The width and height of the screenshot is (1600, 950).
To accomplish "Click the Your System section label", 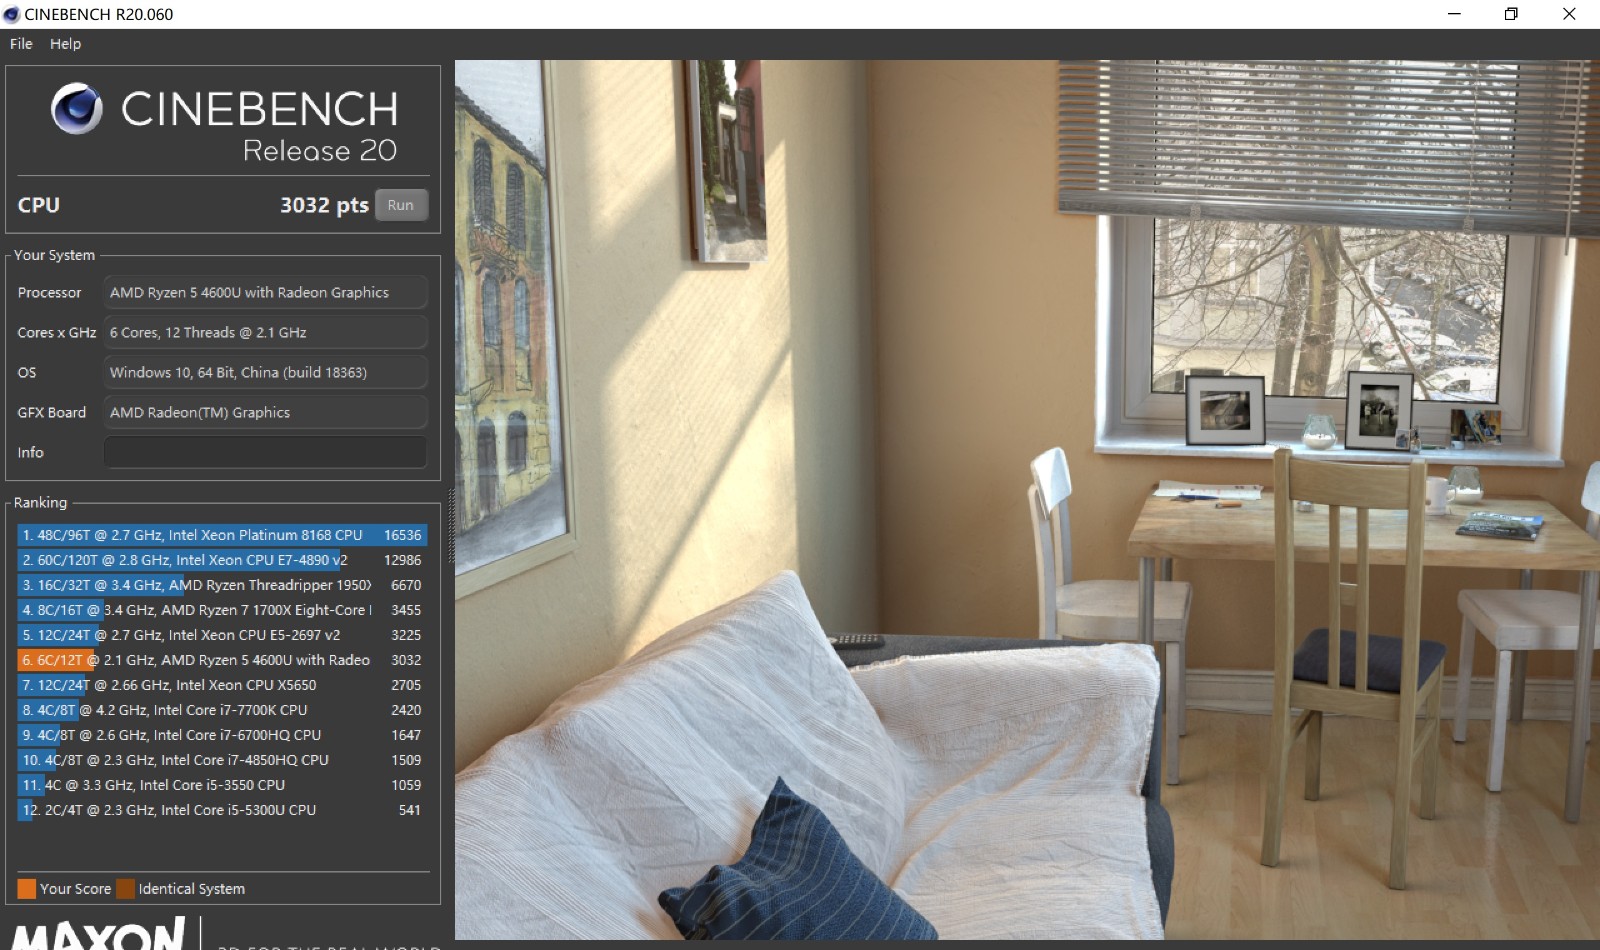I will [x=54, y=255].
